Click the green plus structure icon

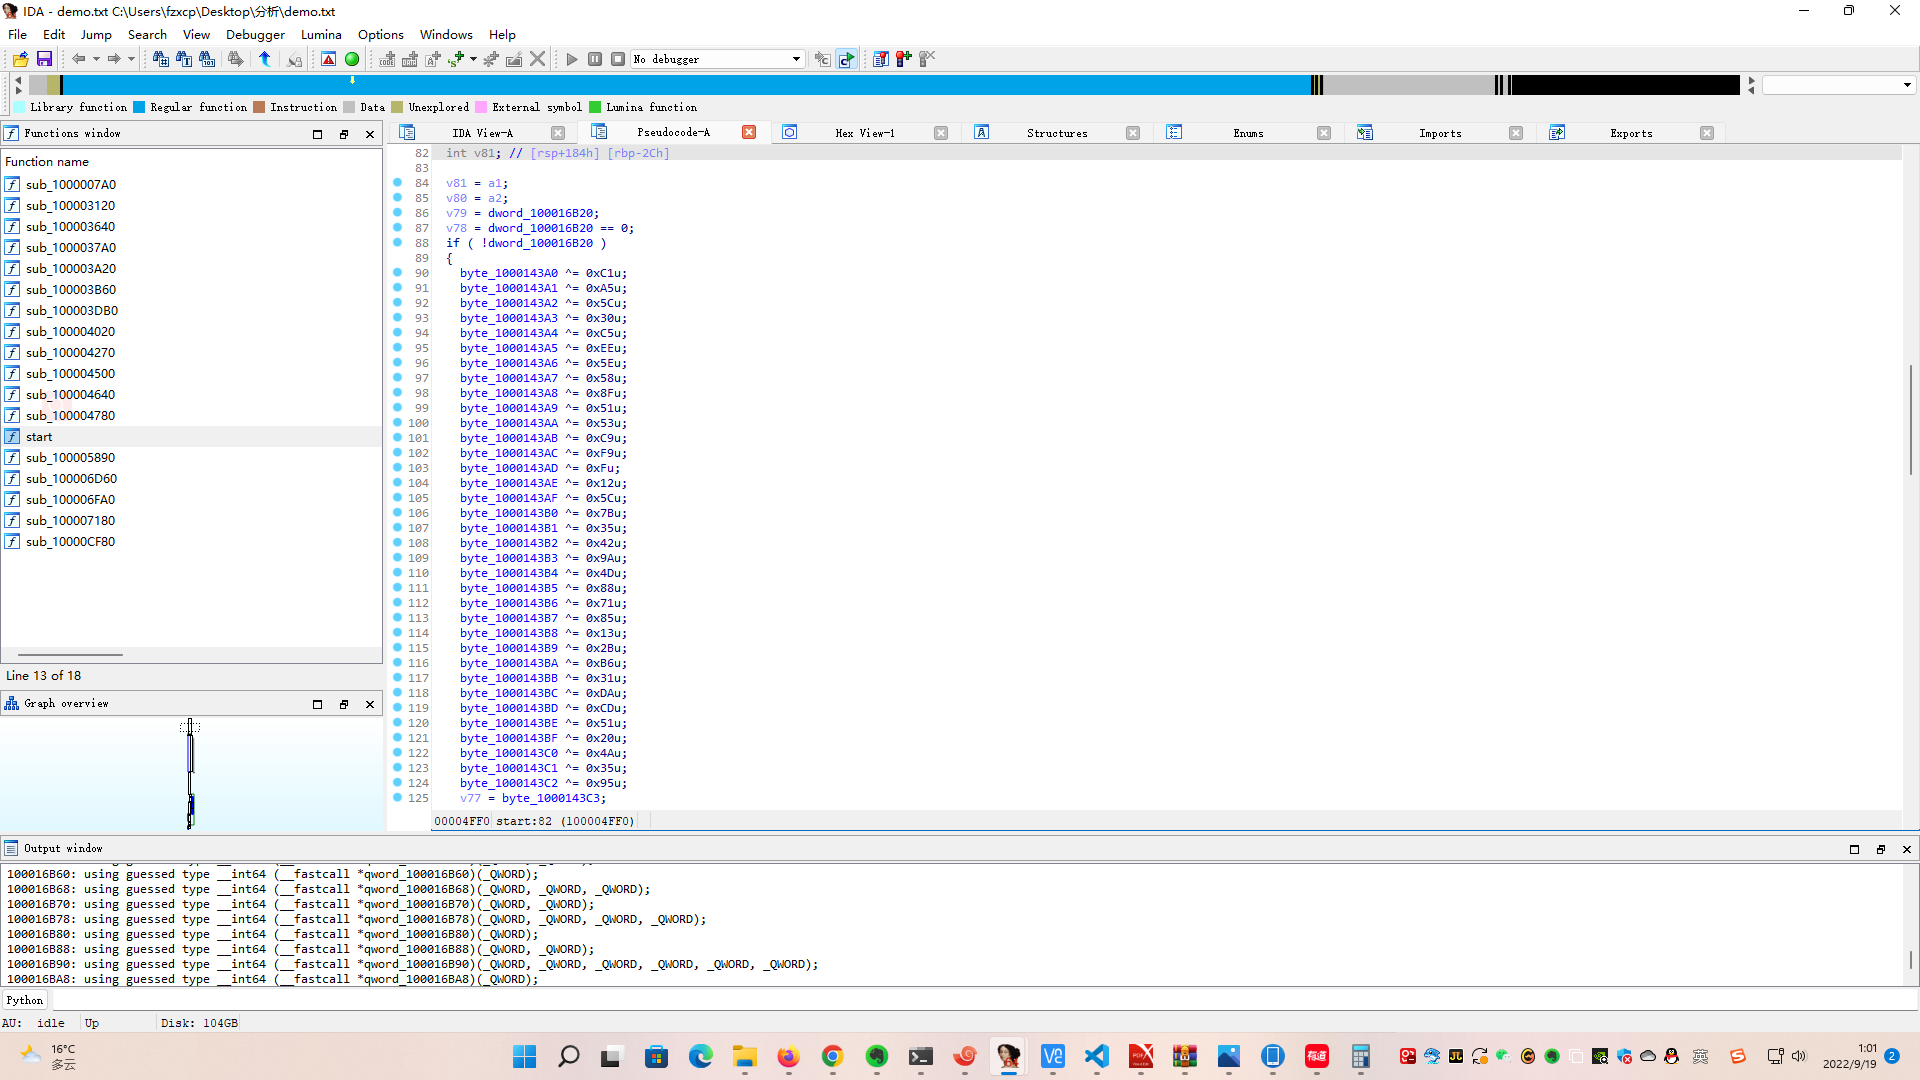click(x=456, y=59)
